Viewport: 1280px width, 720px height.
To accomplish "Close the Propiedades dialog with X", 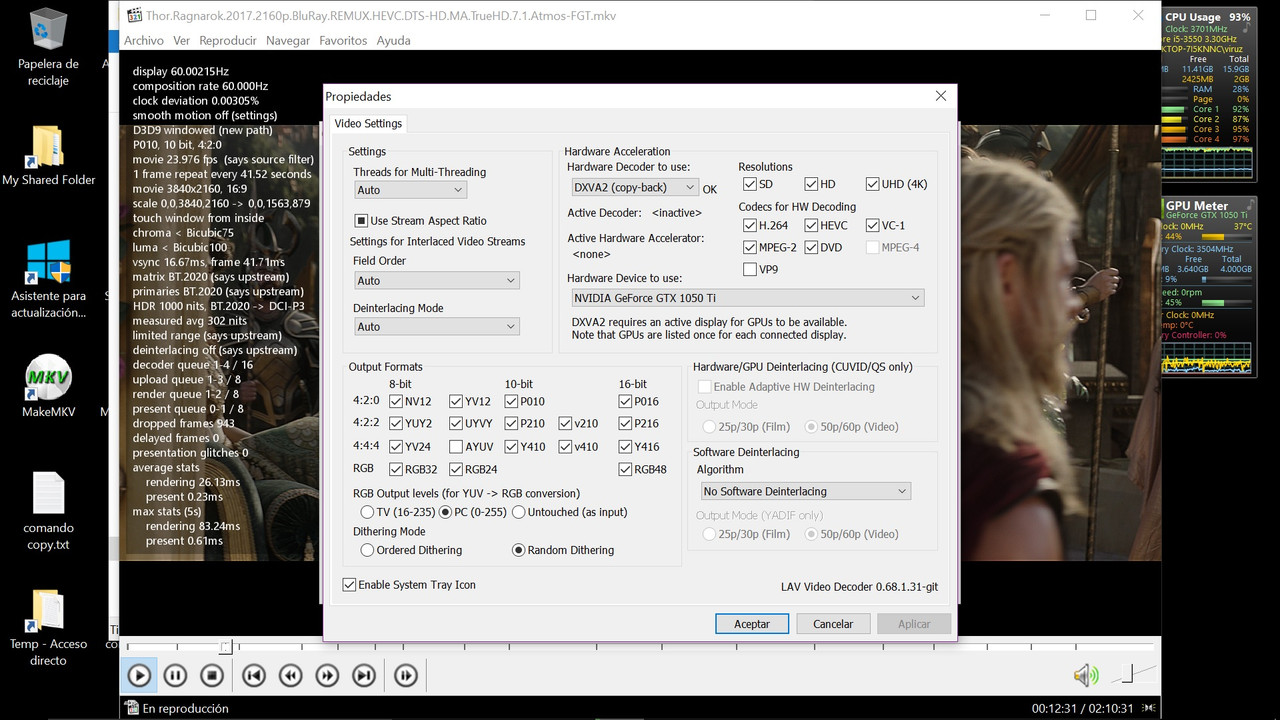I will tap(940, 96).
